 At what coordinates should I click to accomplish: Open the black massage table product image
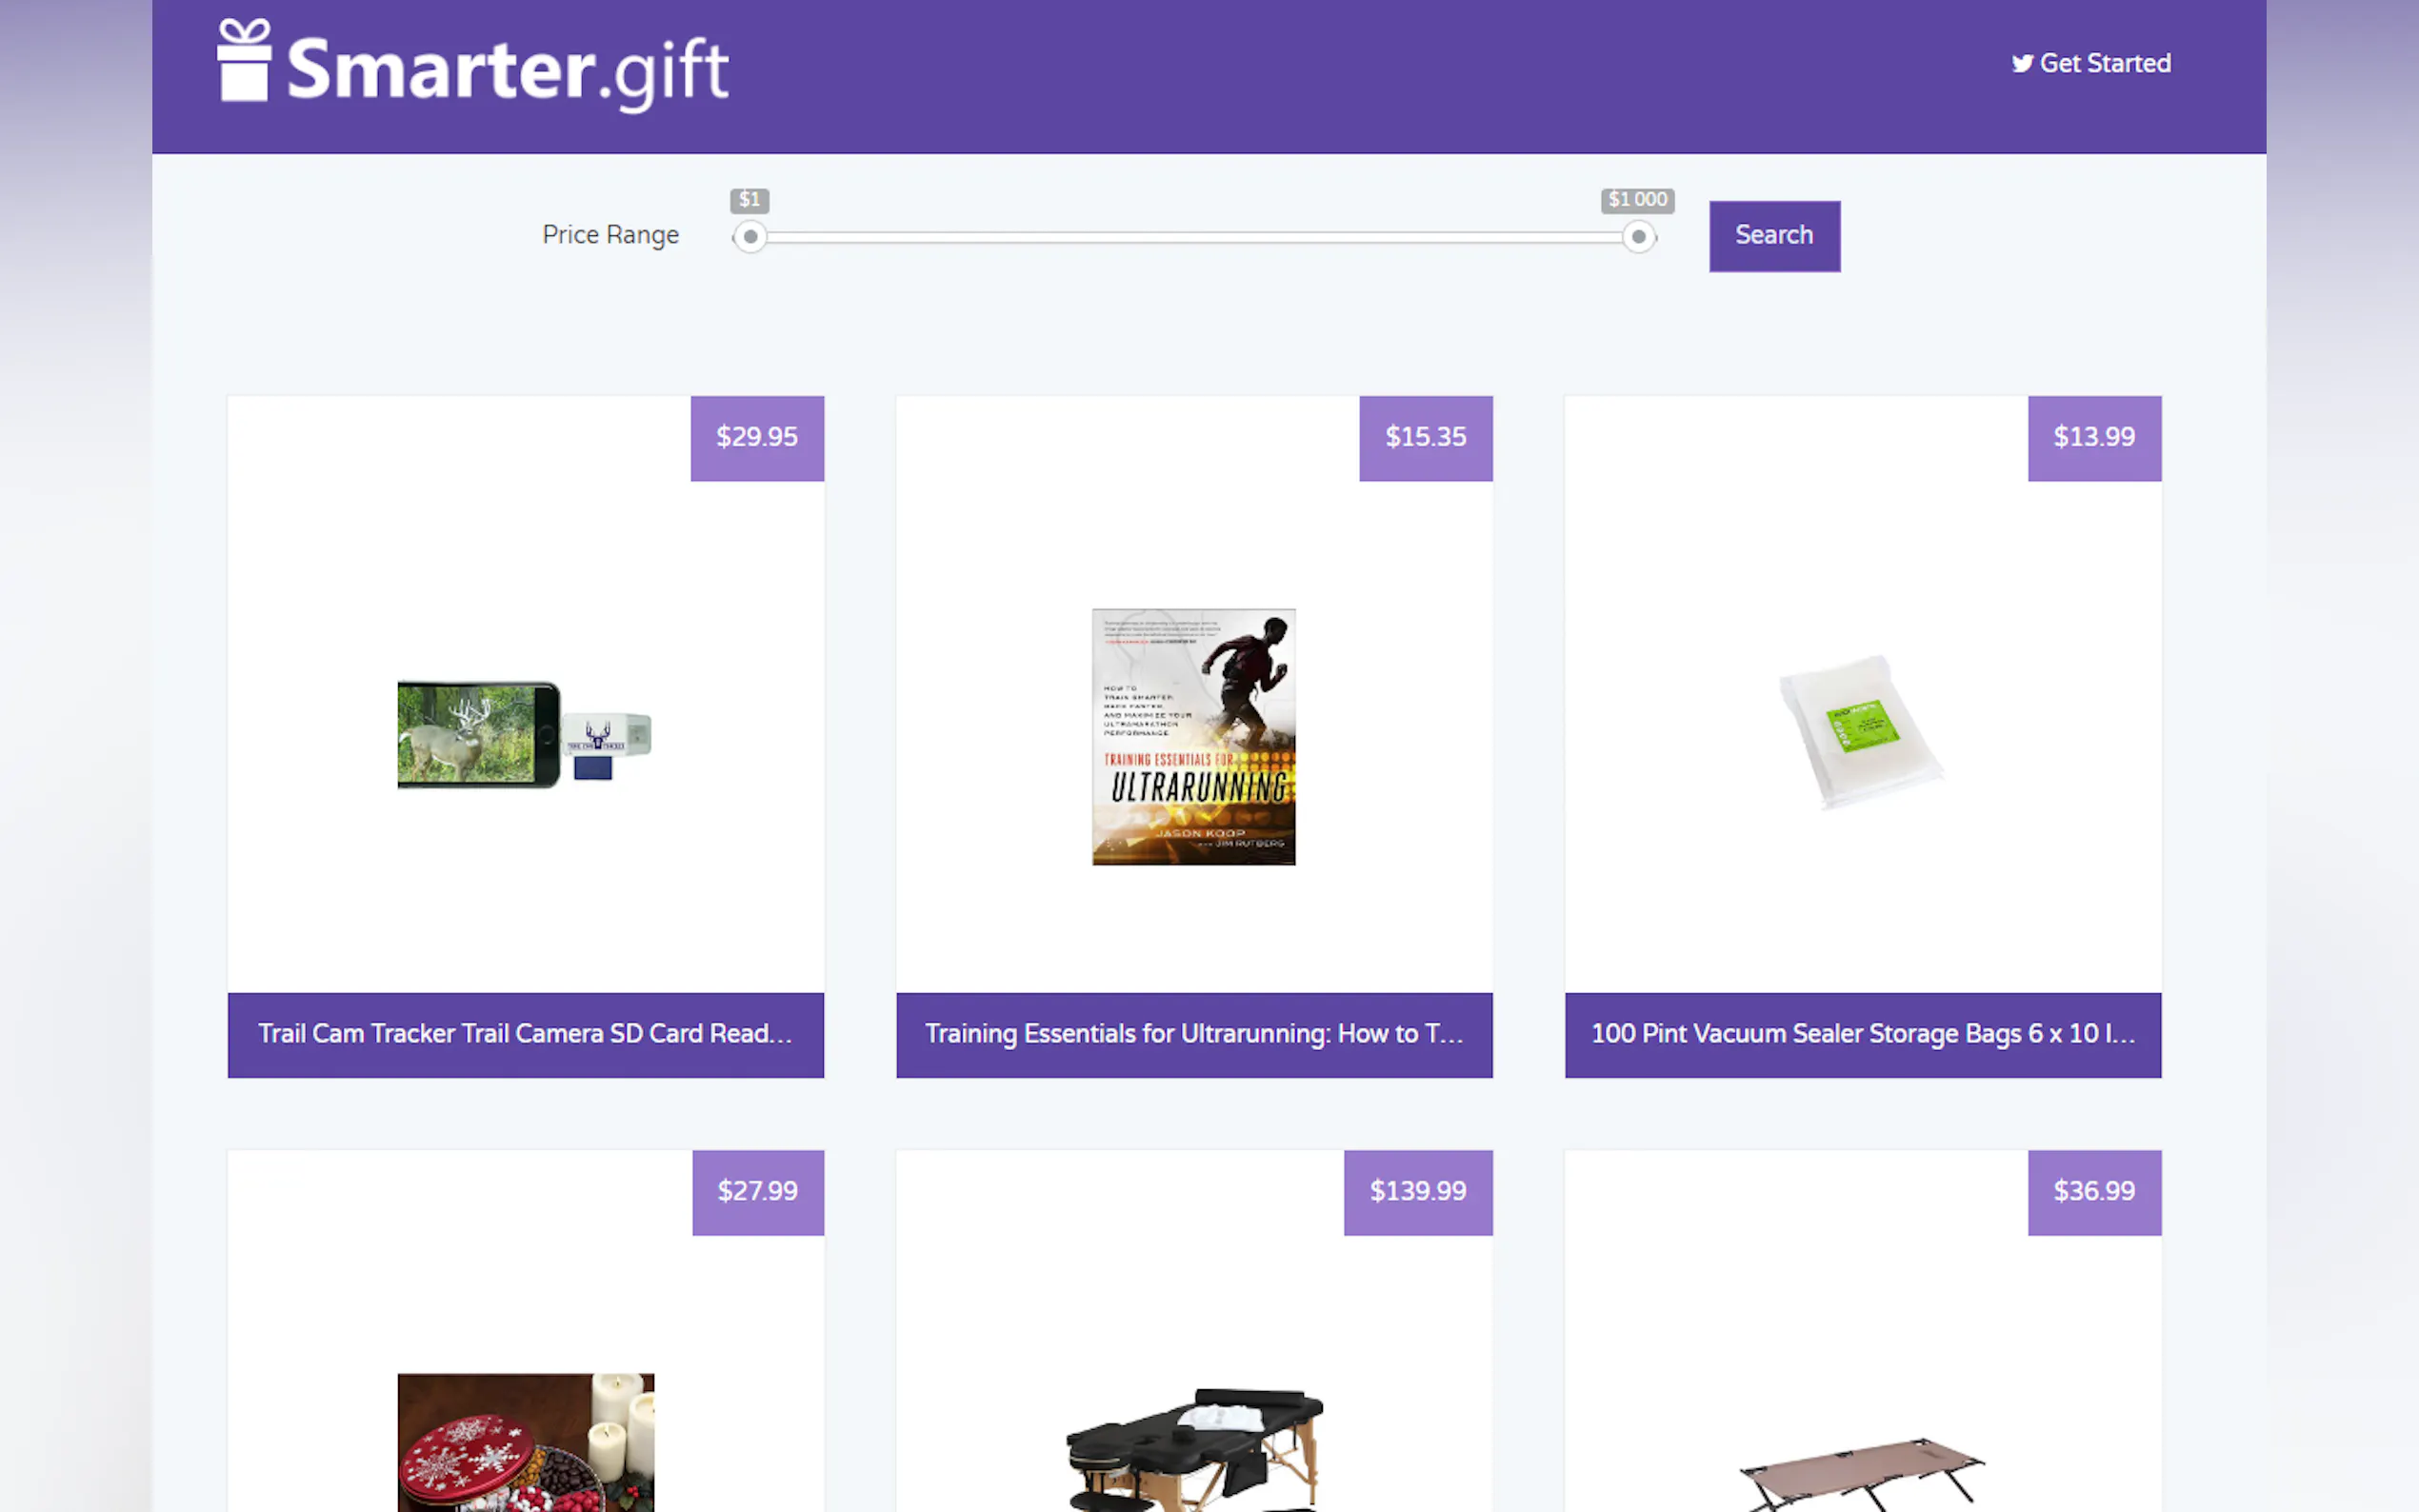(1194, 1449)
